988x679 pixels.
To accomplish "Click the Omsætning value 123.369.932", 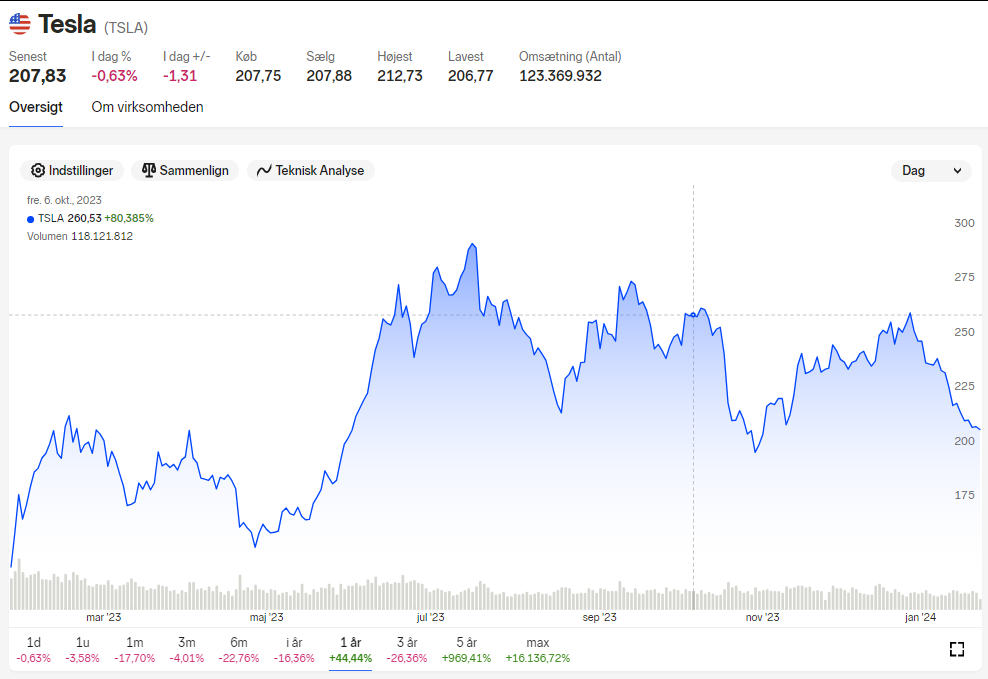I will [560, 76].
